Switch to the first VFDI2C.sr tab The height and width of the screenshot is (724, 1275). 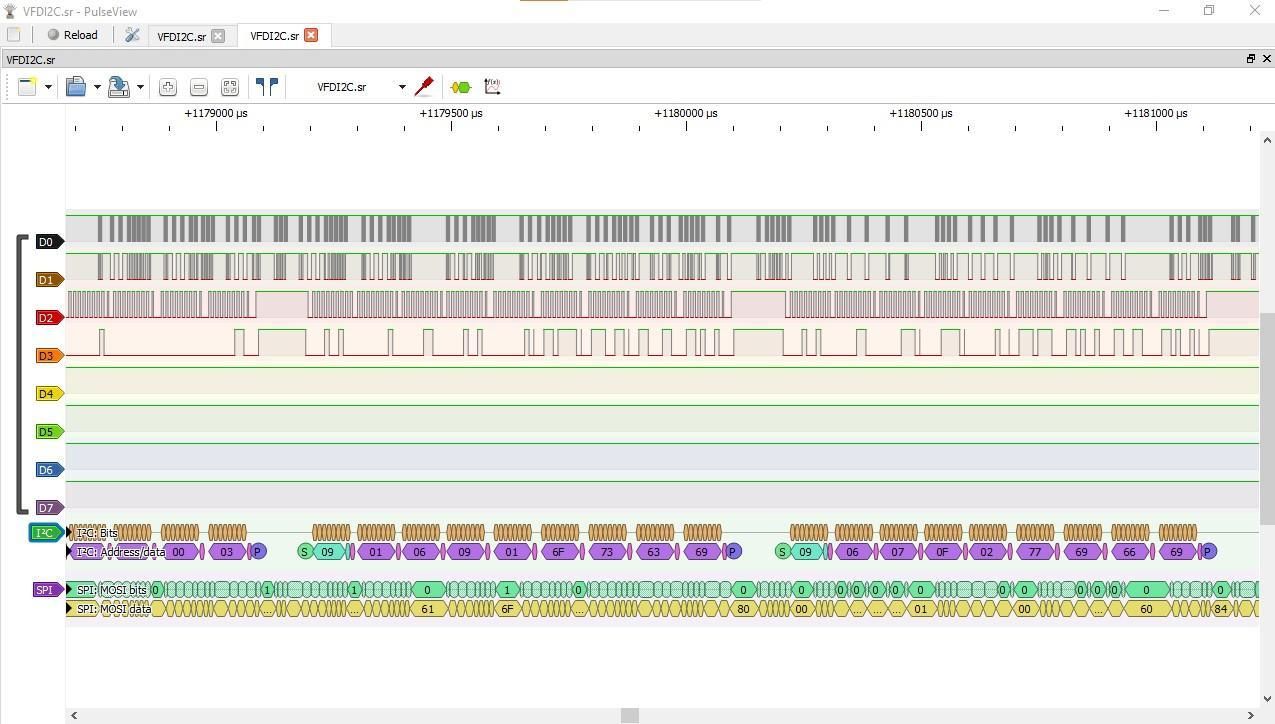[181, 36]
